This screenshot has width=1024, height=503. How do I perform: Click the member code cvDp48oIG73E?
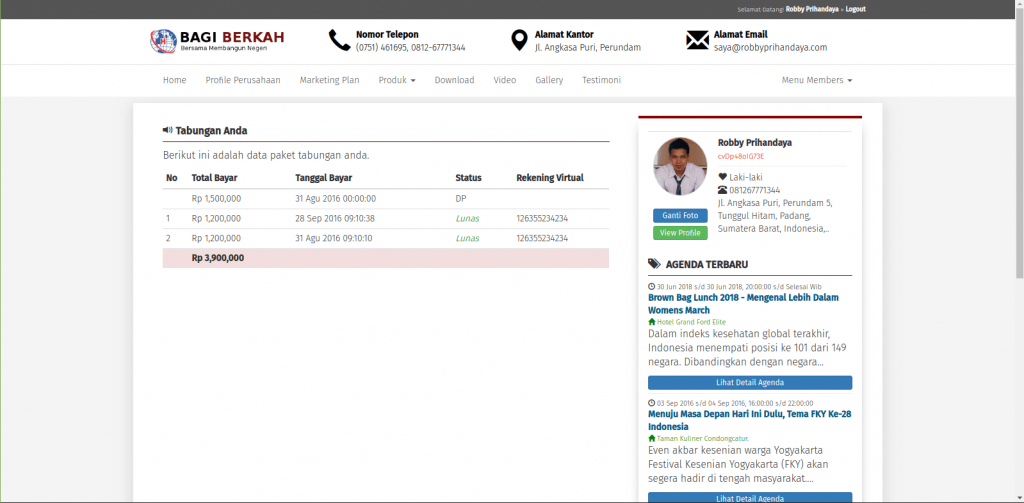click(x=741, y=157)
